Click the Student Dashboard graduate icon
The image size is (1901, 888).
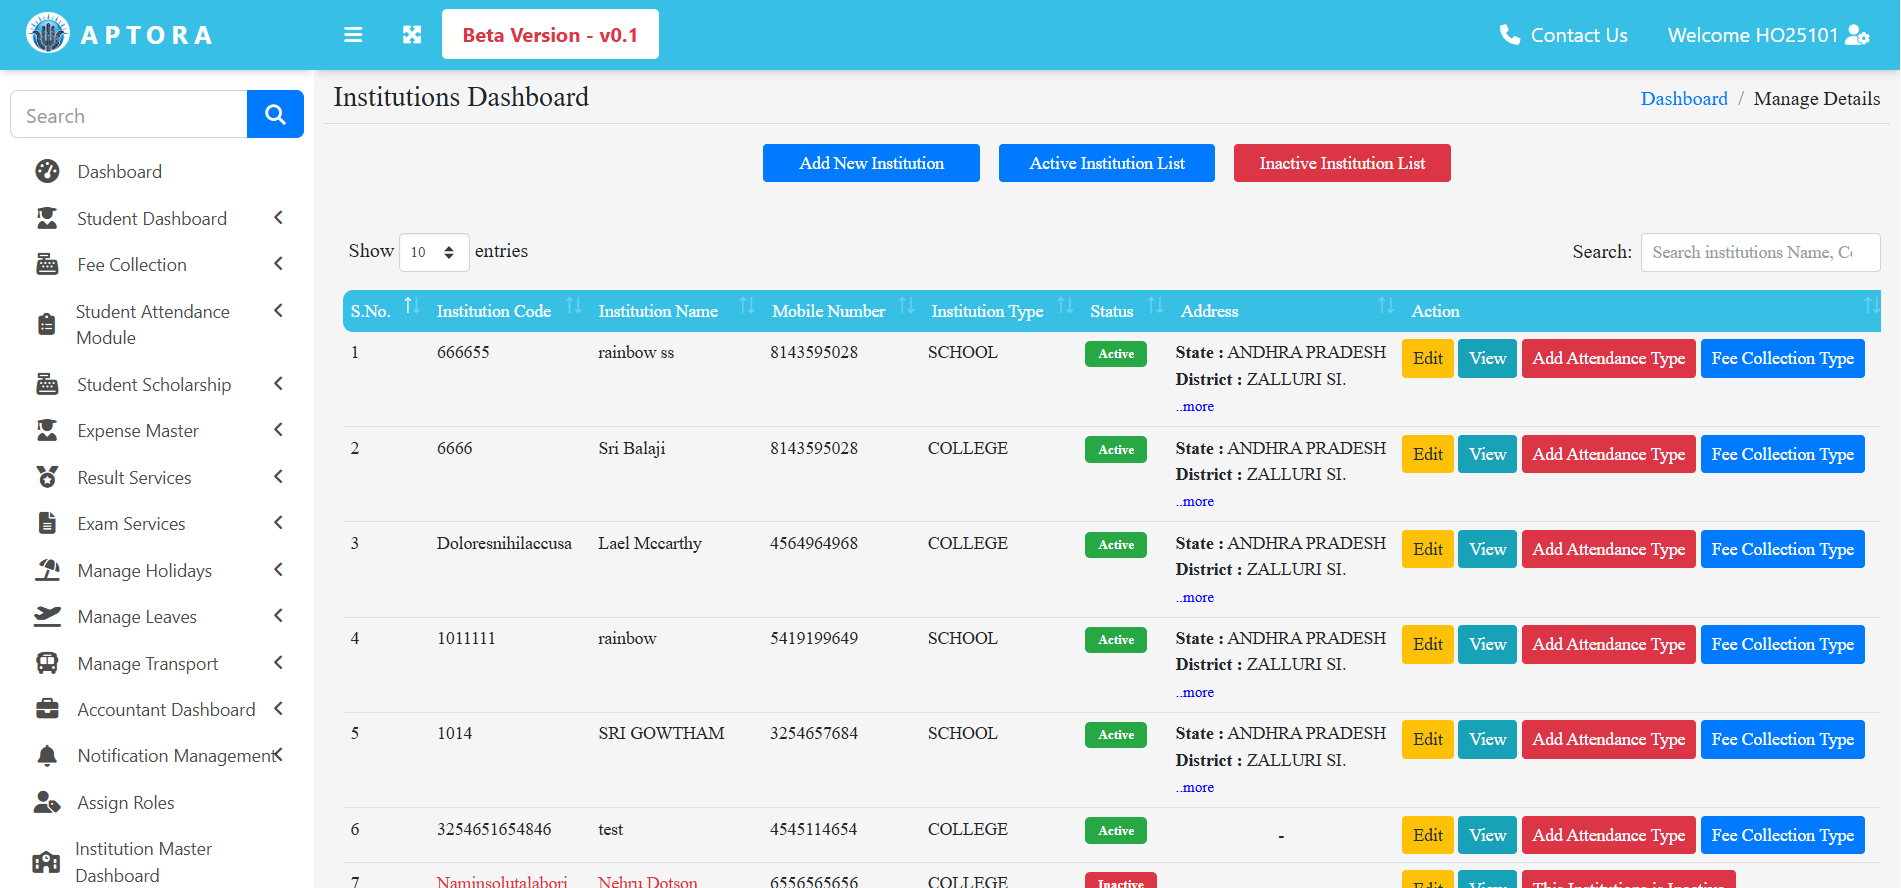(x=47, y=218)
